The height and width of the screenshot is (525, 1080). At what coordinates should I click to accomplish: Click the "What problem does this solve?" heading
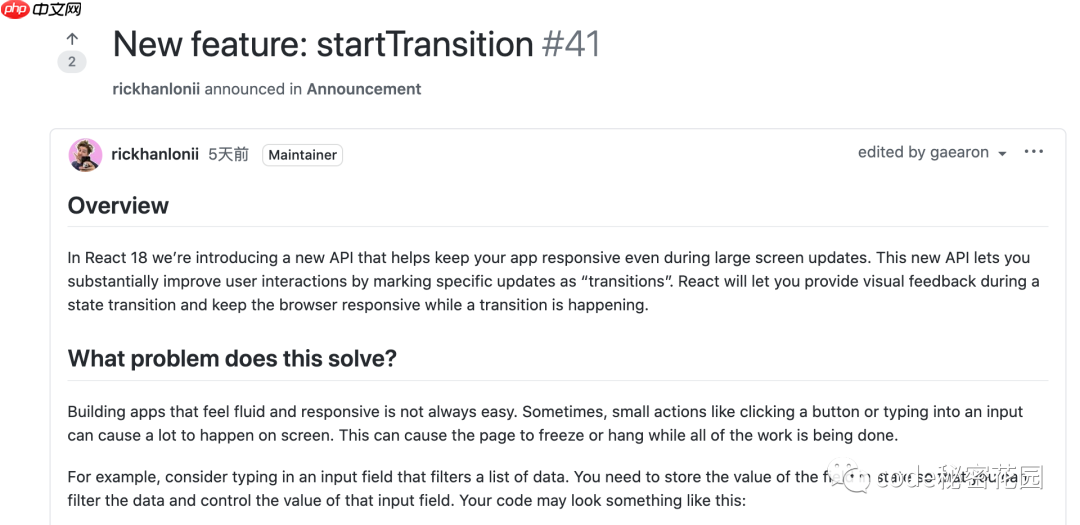(x=232, y=359)
